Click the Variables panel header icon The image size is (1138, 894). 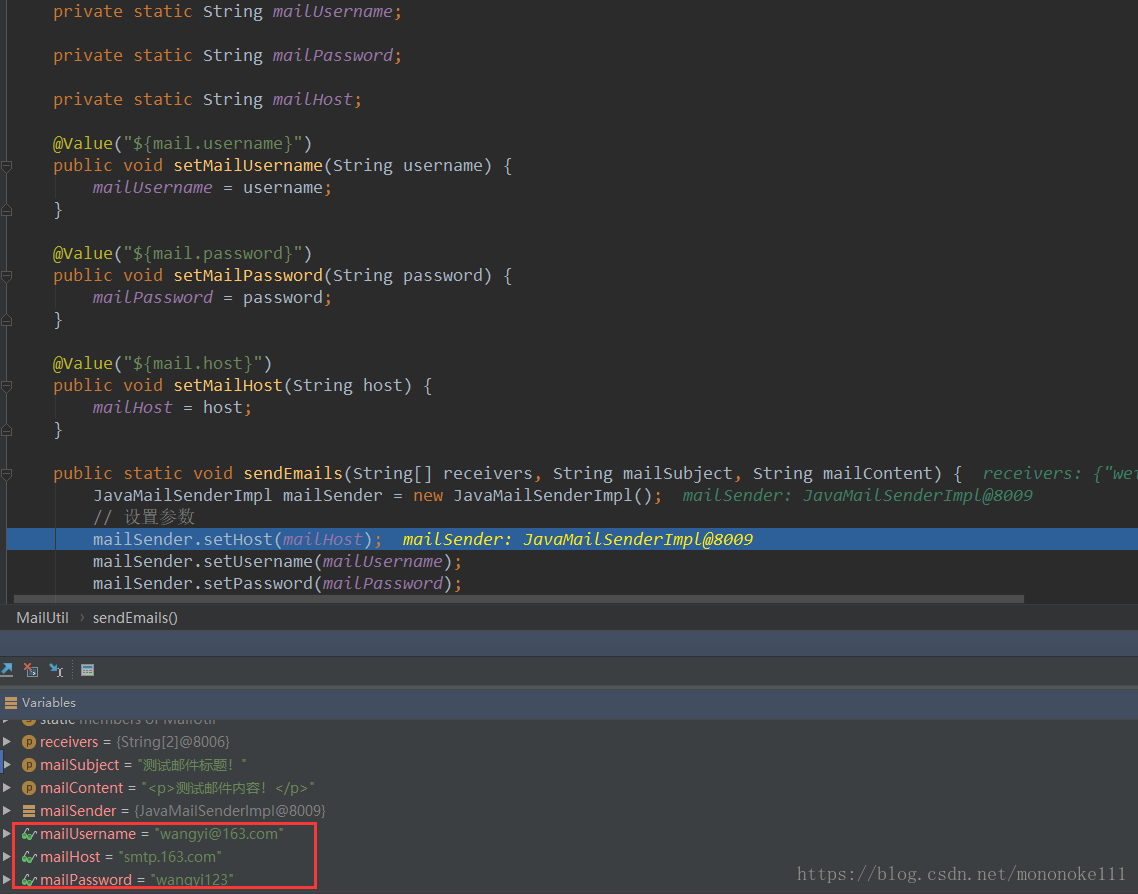tap(11, 703)
